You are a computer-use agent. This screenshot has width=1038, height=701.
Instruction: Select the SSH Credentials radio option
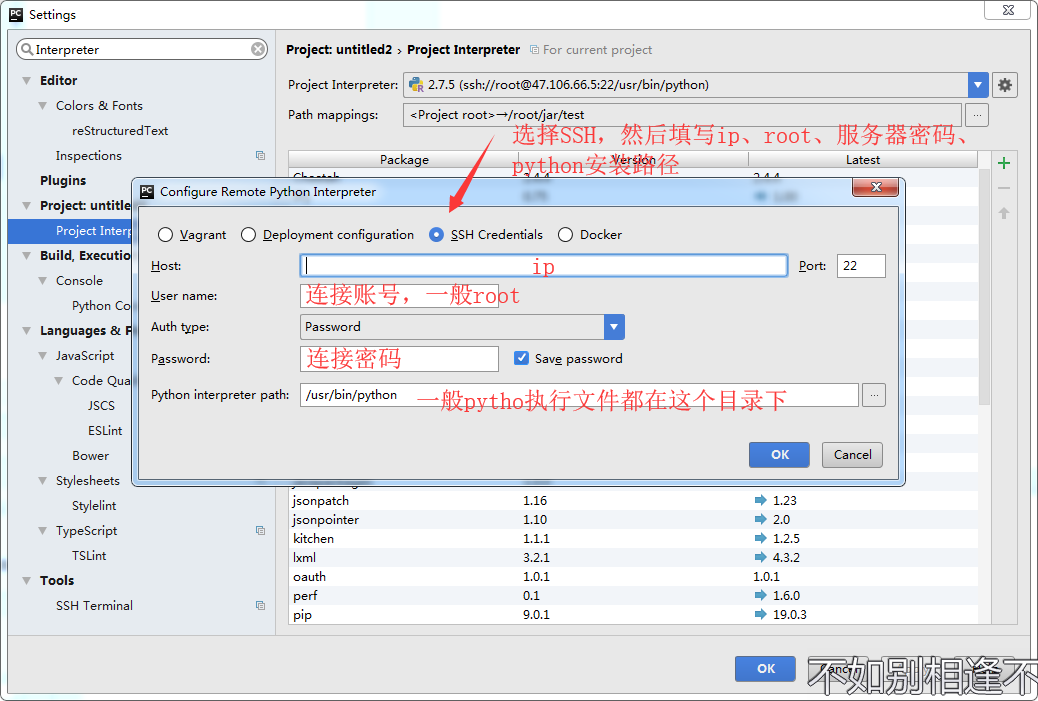pyautogui.click(x=436, y=234)
